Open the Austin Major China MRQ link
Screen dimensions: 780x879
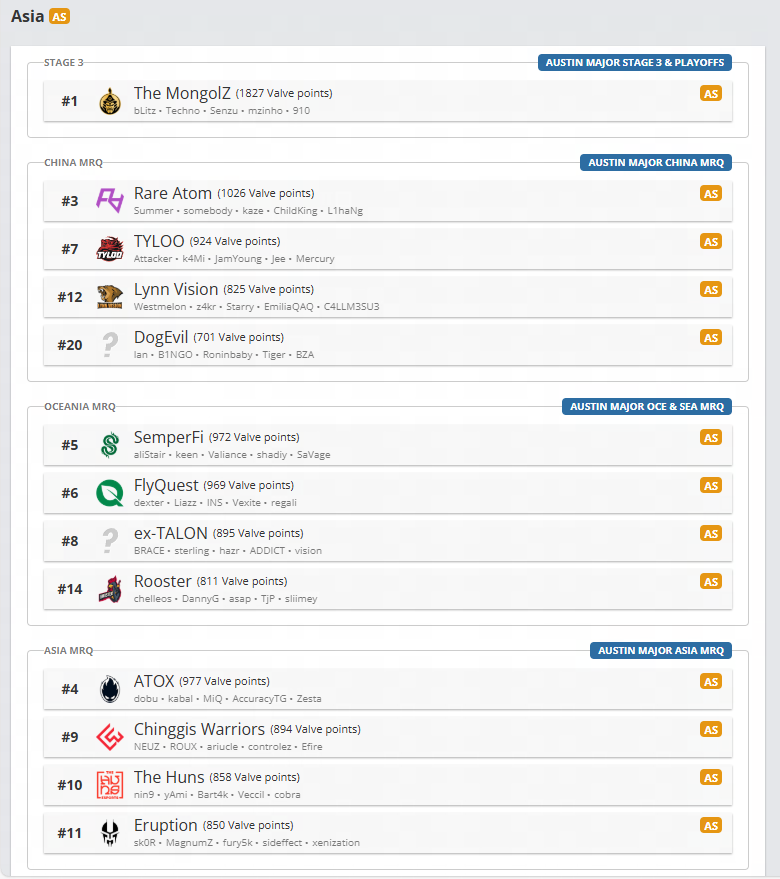coord(656,163)
